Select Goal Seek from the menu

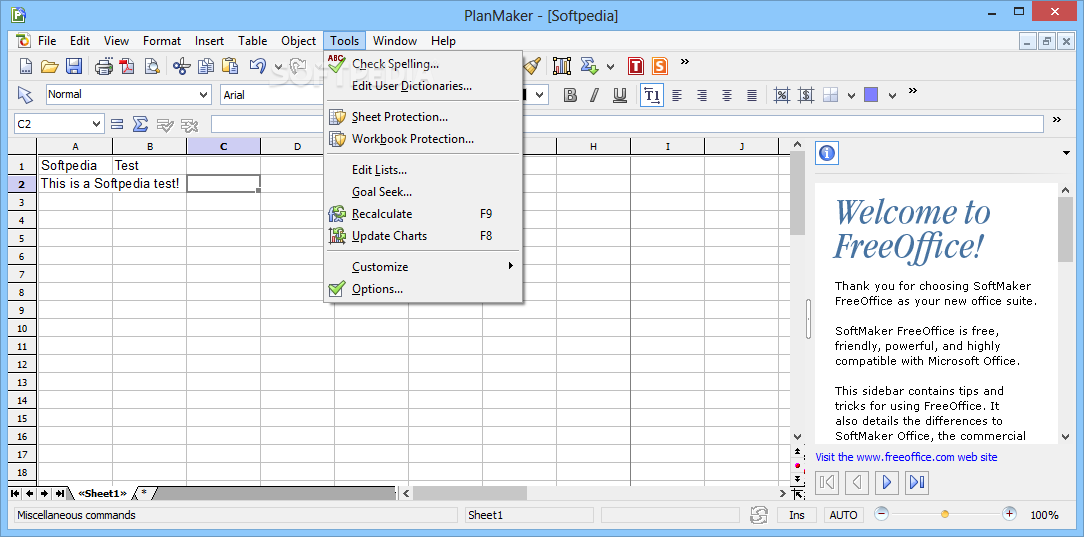[x=423, y=191]
